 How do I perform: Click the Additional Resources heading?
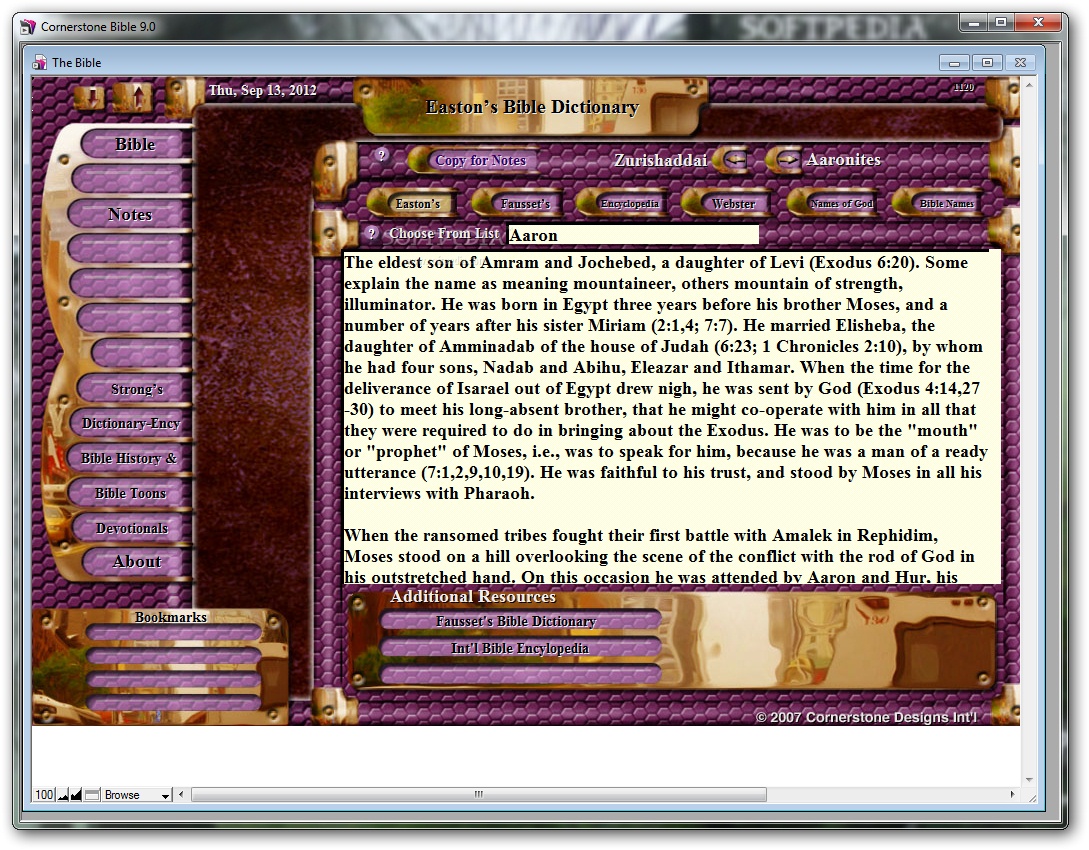(x=473, y=597)
